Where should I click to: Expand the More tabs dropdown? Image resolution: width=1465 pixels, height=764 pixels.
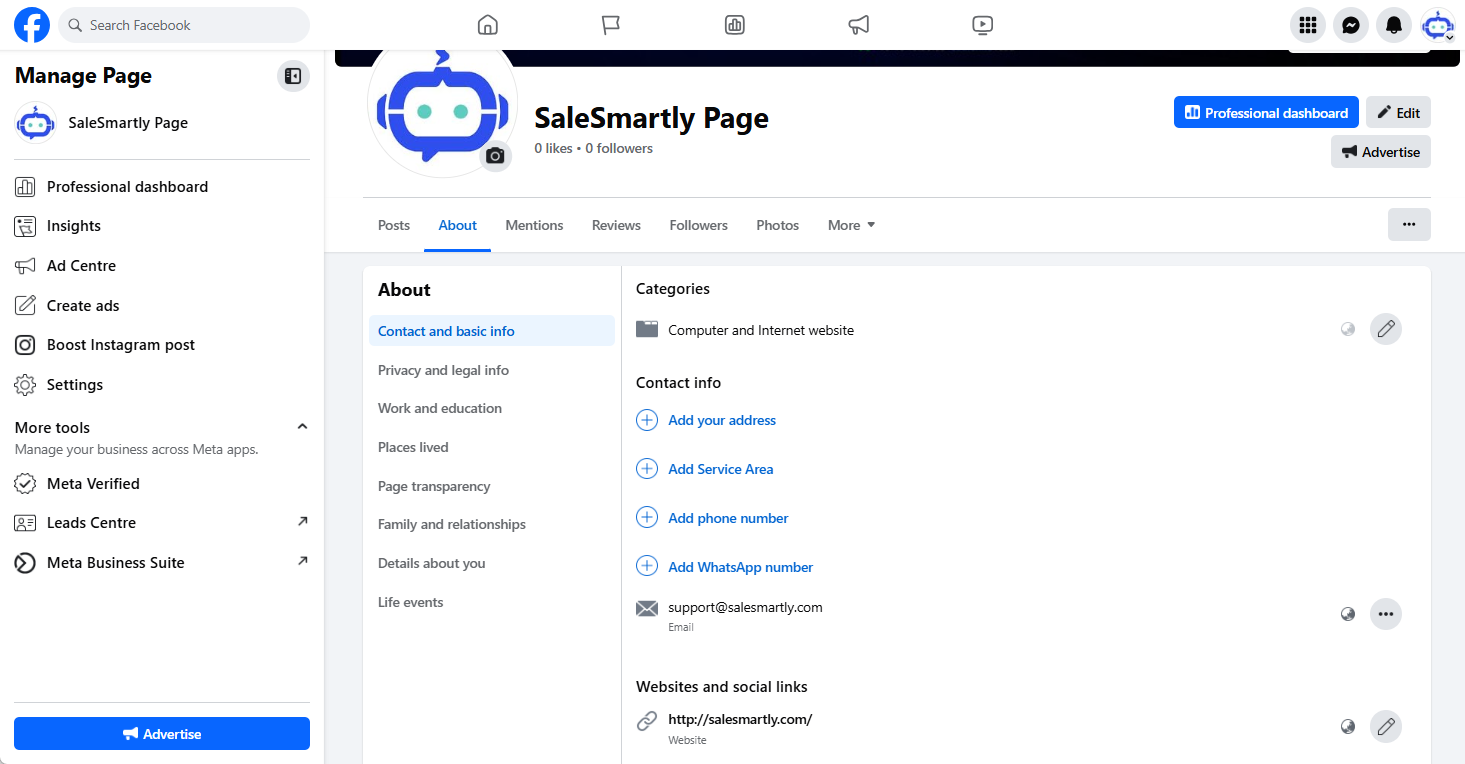pyautogui.click(x=851, y=225)
